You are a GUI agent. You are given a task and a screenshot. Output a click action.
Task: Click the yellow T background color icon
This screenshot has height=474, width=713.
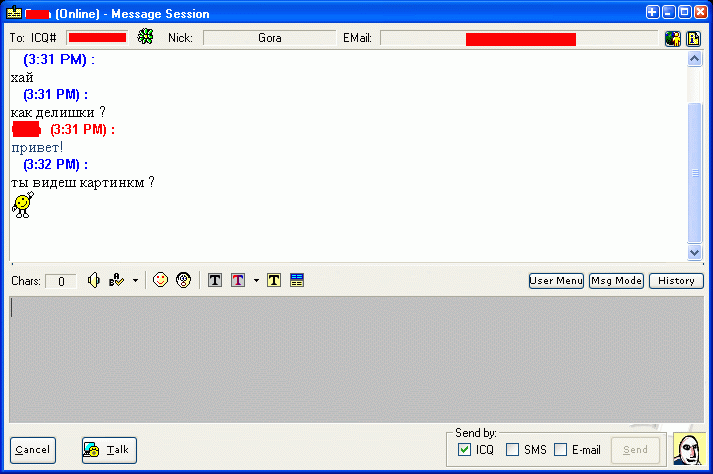tap(274, 280)
